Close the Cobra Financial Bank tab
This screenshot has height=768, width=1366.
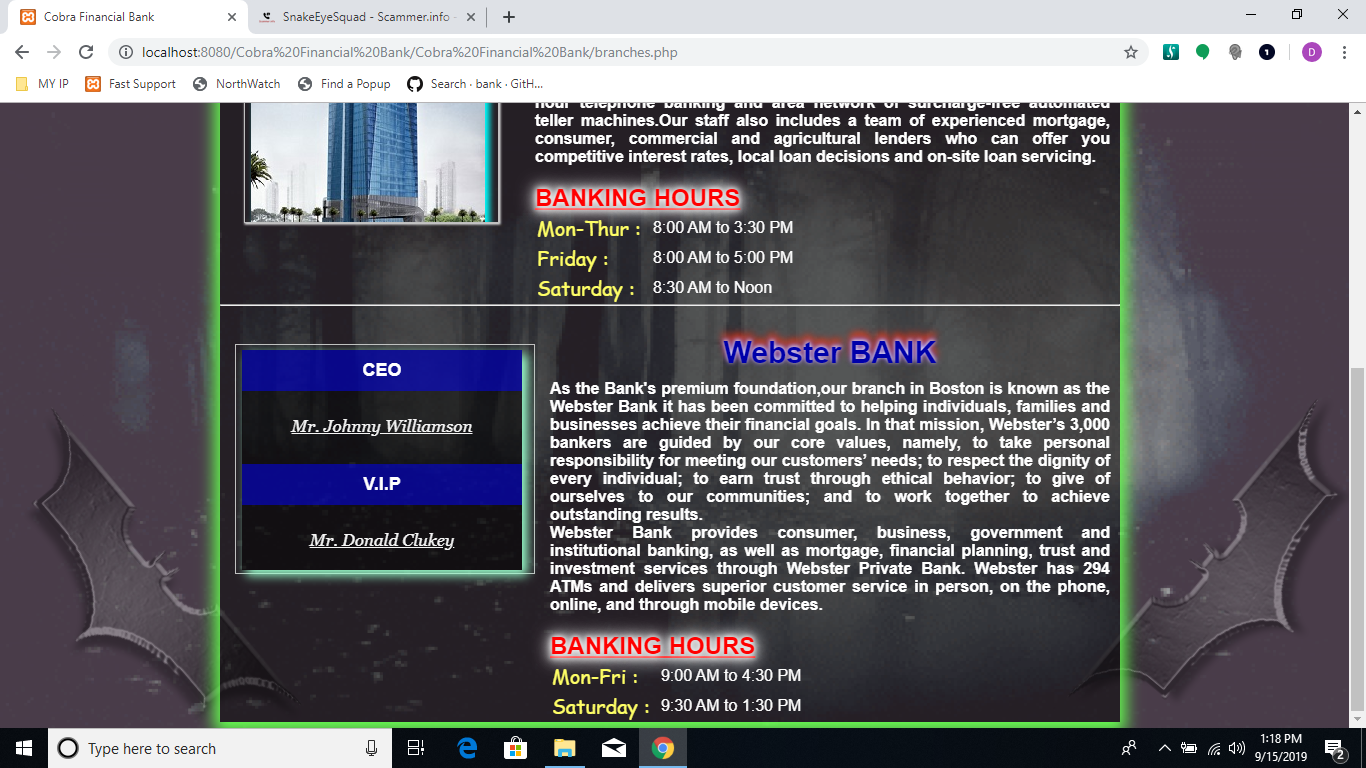232,17
